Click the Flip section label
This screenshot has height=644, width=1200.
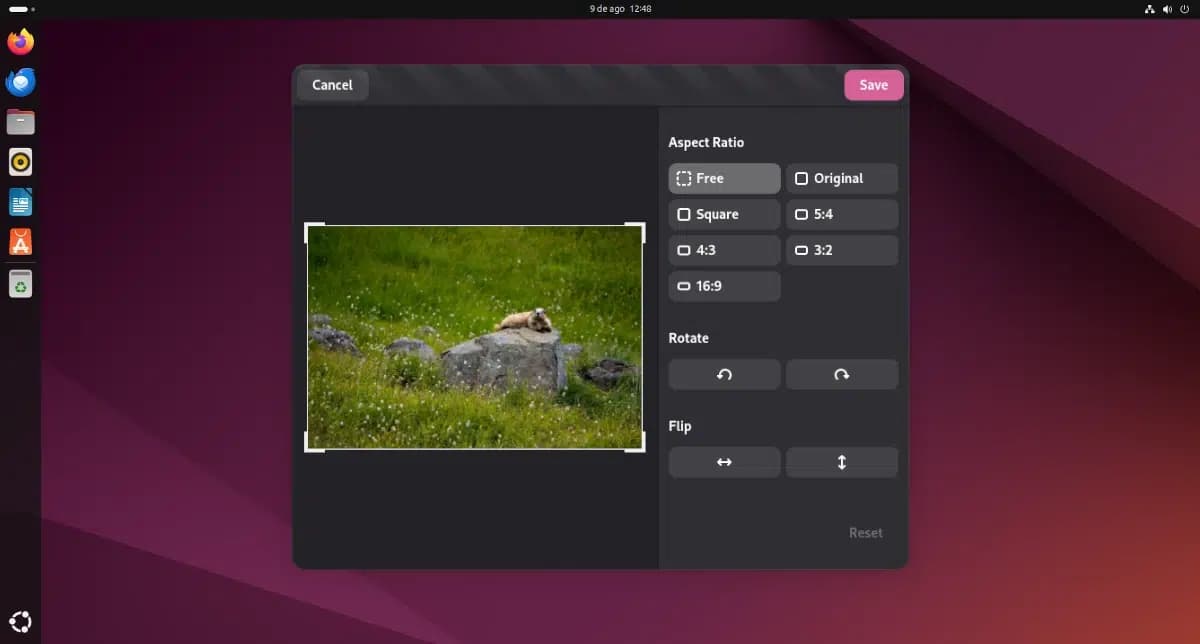(680, 426)
